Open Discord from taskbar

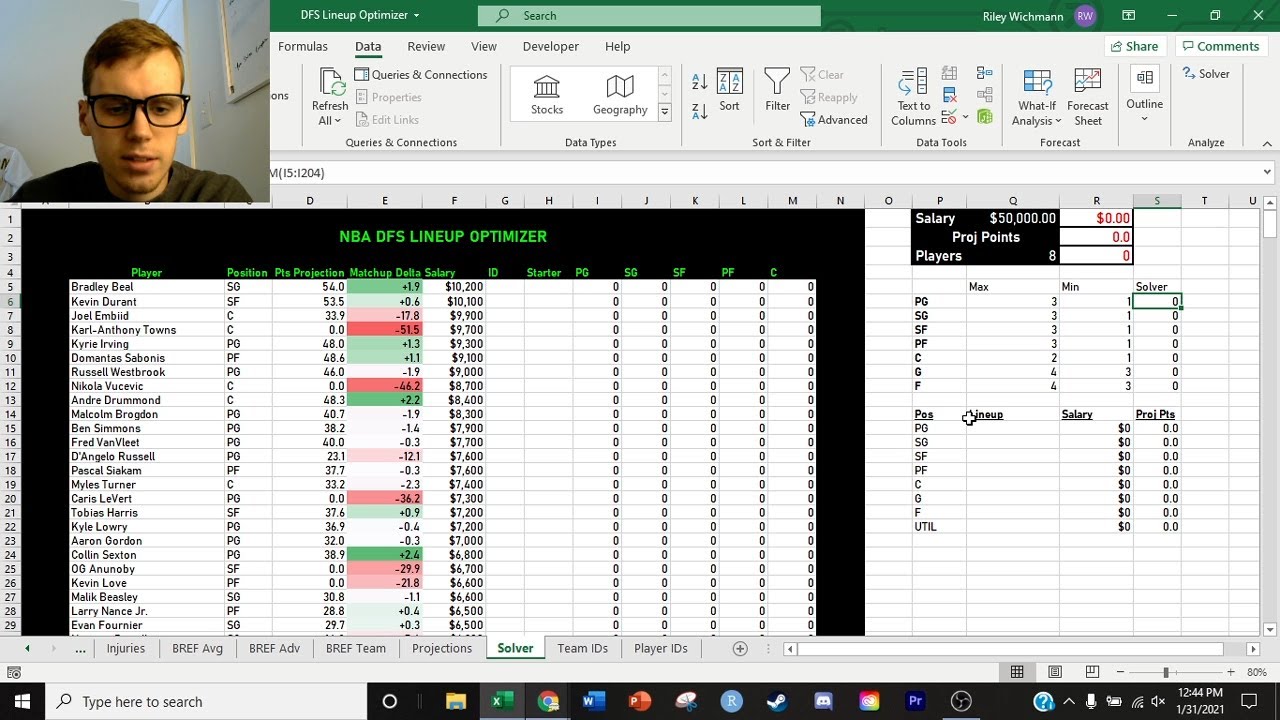(x=823, y=701)
